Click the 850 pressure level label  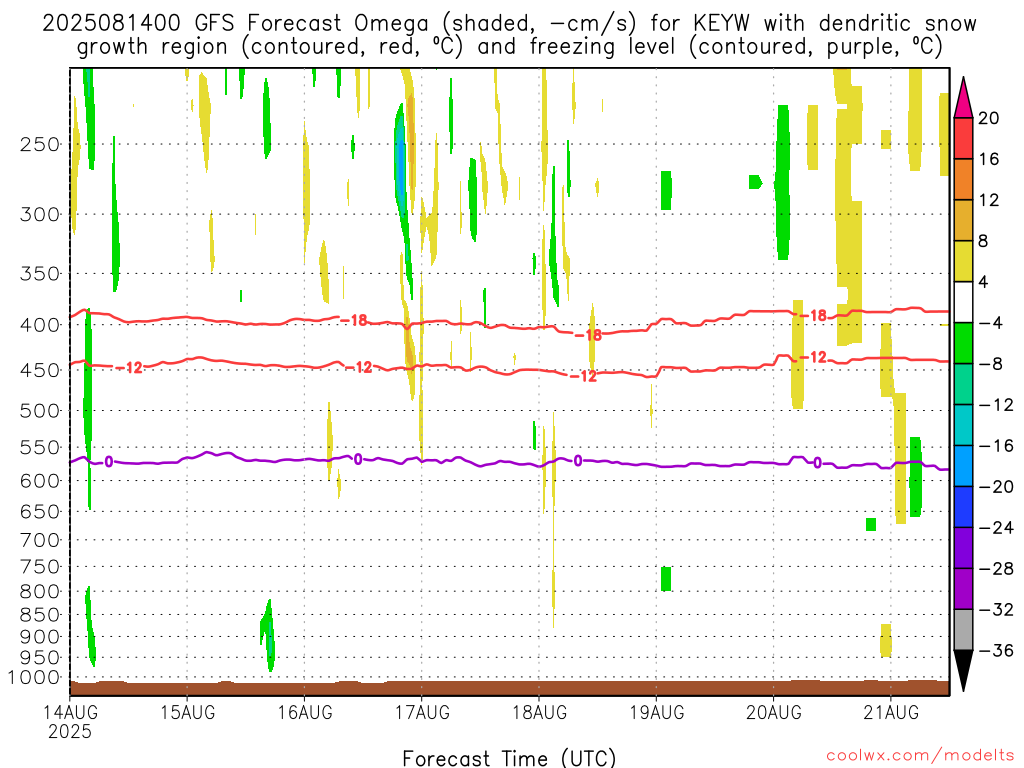click(40, 615)
